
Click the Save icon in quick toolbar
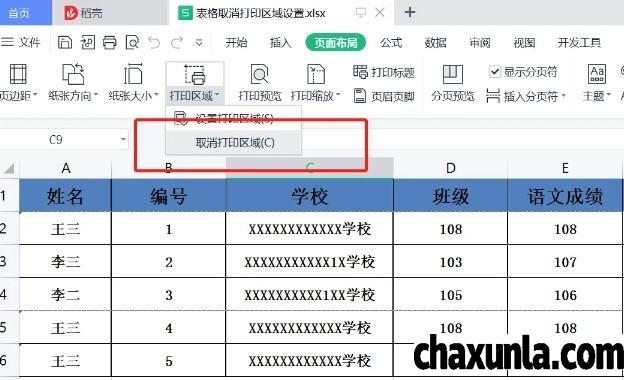tap(65, 42)
